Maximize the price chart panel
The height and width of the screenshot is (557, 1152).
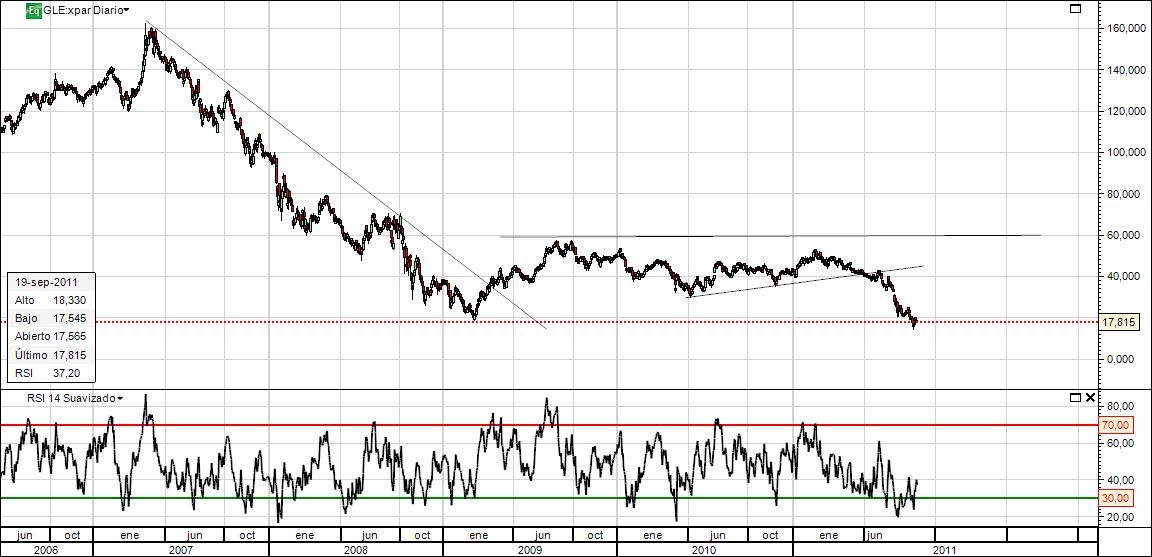pyautogui.click(x=1076, y=9)
